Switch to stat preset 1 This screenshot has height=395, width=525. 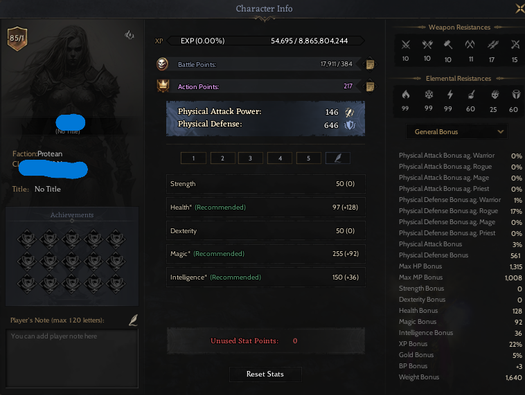tap(193, 158)
